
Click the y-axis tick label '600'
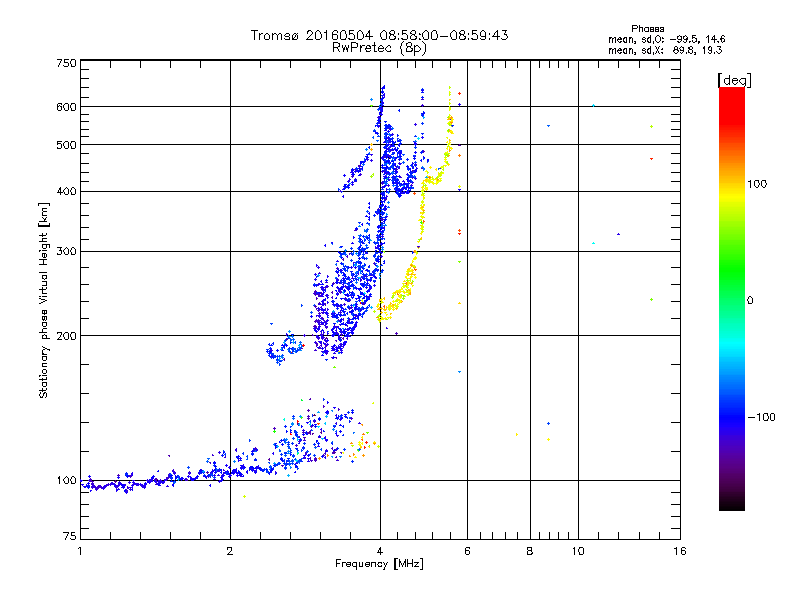67,107
